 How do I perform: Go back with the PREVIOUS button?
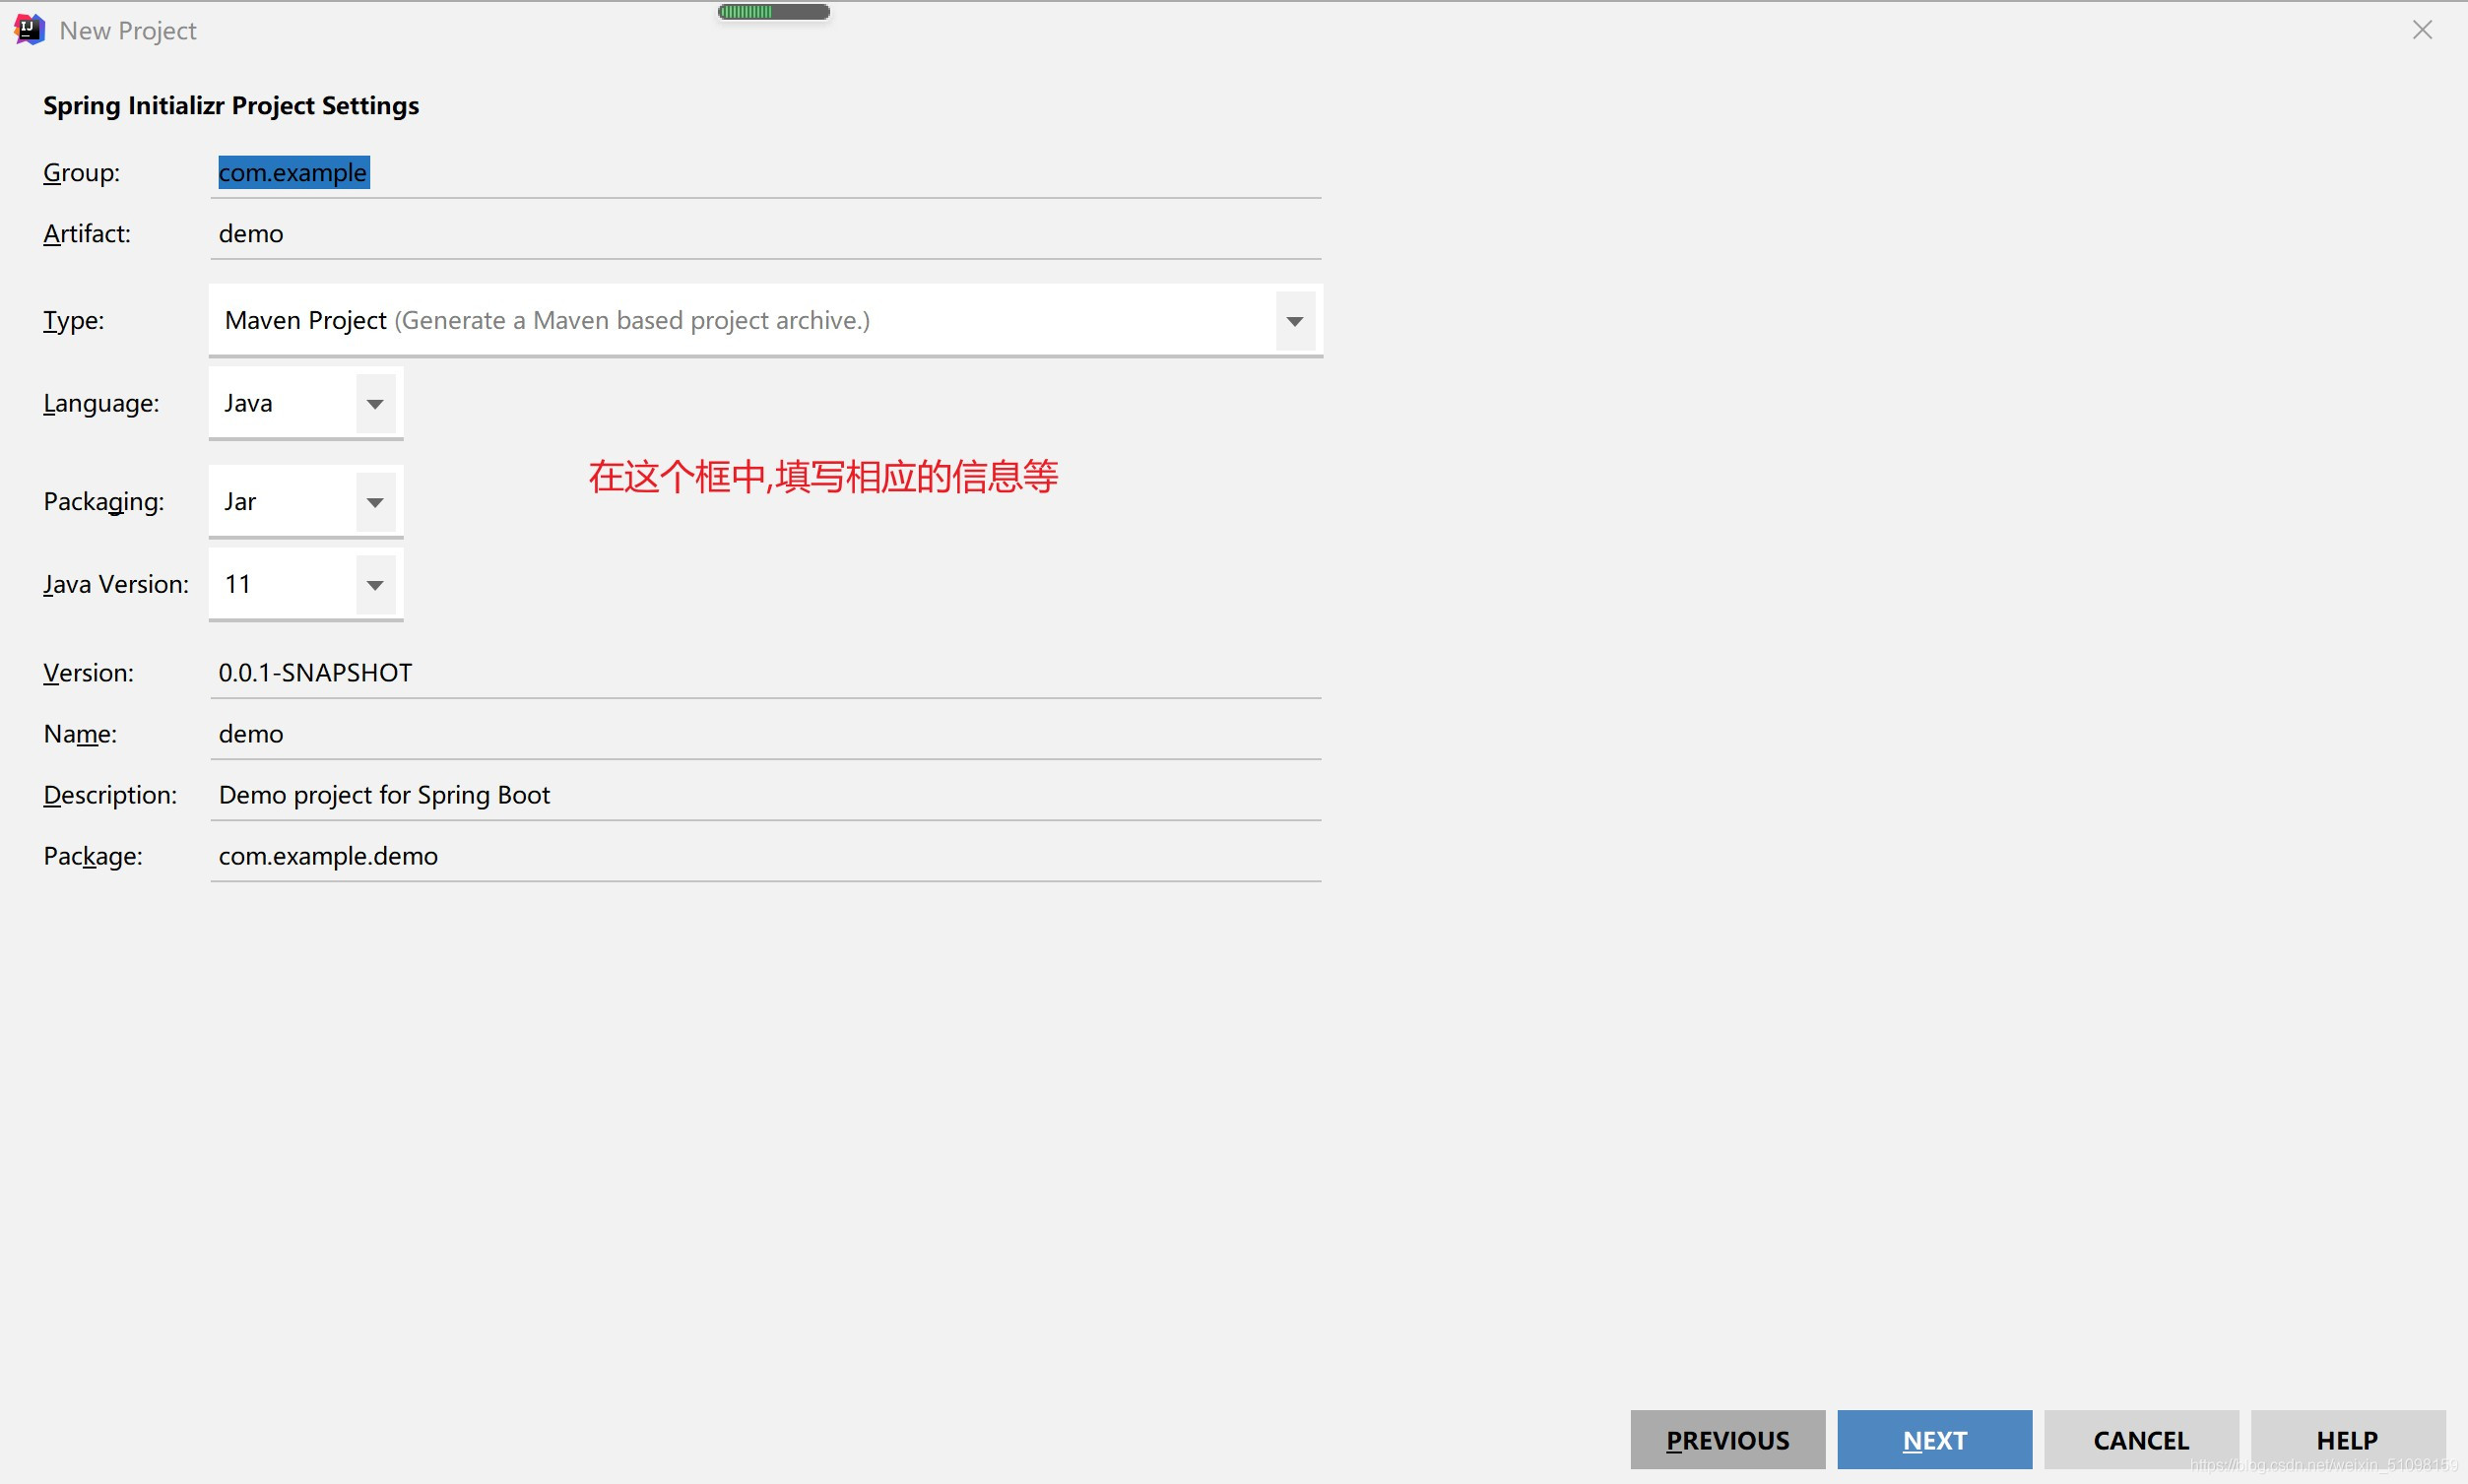pyautogui.click(x=1727, y=1439)
